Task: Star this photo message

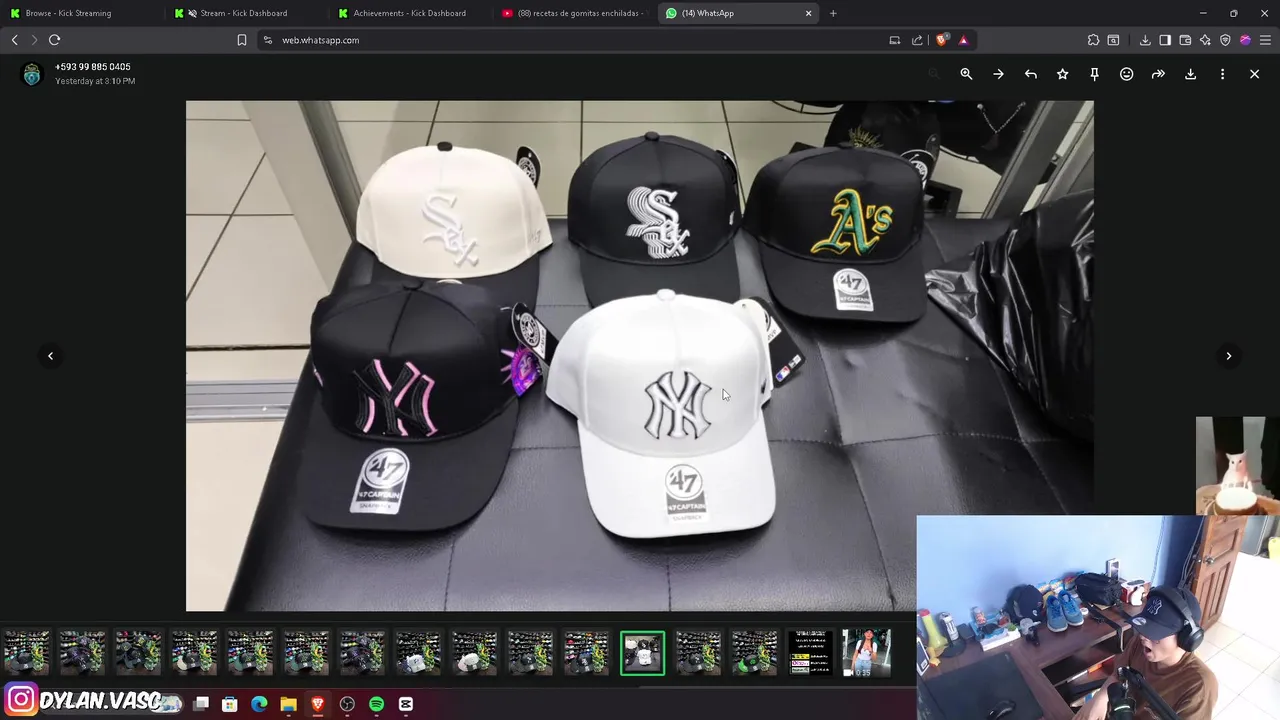Action: pos(1062,74)
